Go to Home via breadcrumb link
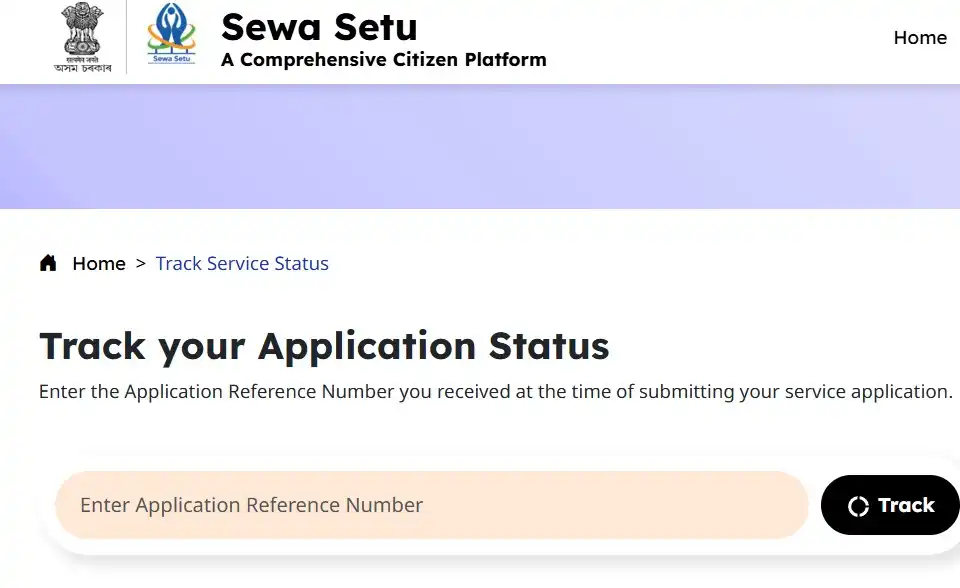The width and height of the screenshot is (960, 588). (x=99, y=263)
